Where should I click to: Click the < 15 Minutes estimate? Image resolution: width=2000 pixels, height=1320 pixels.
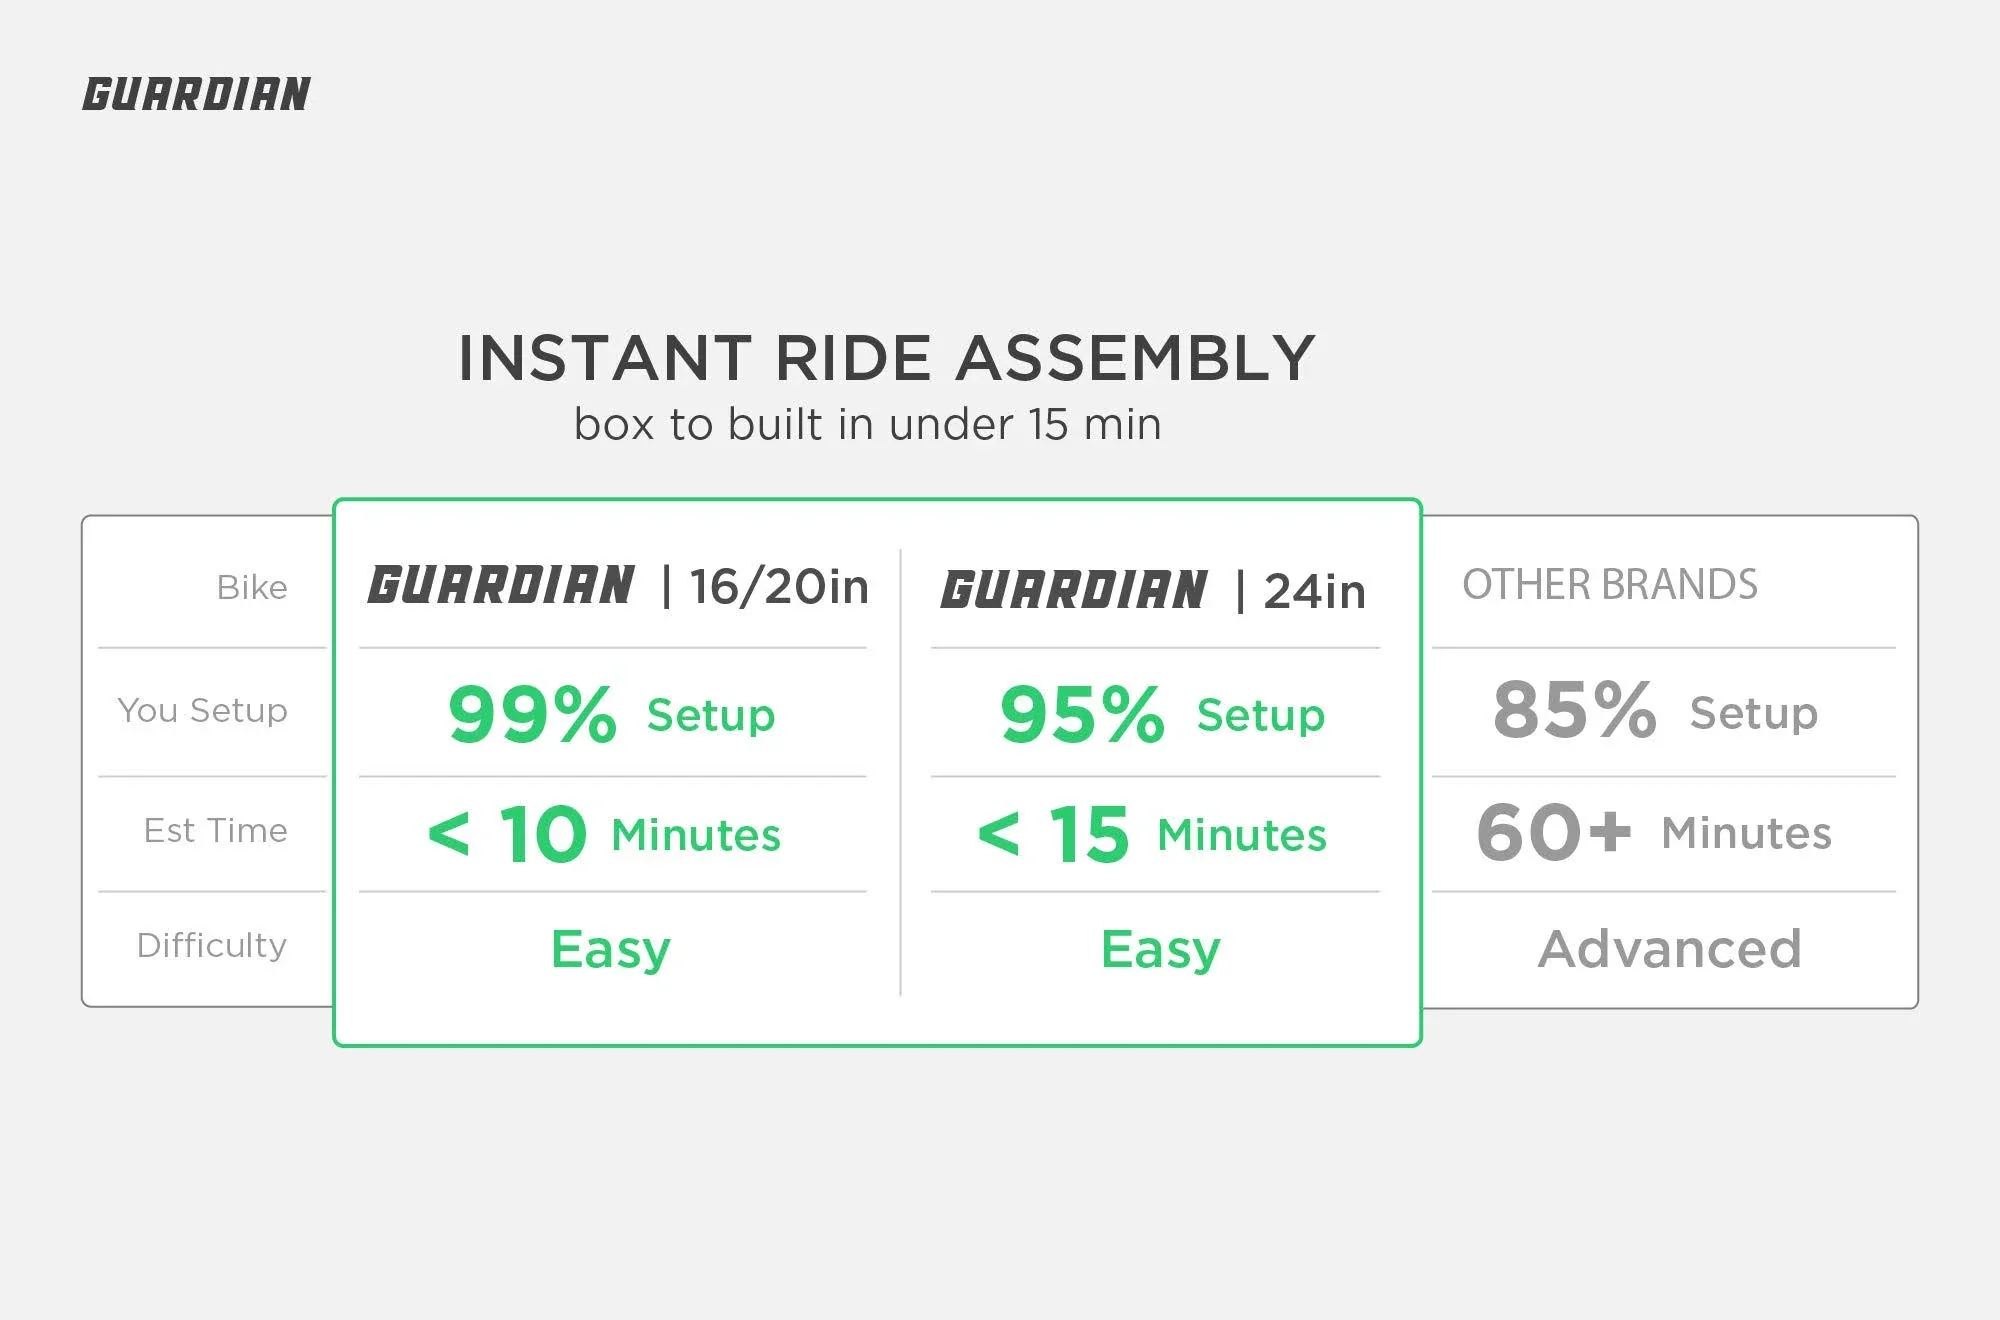[x=1152, y=833]
